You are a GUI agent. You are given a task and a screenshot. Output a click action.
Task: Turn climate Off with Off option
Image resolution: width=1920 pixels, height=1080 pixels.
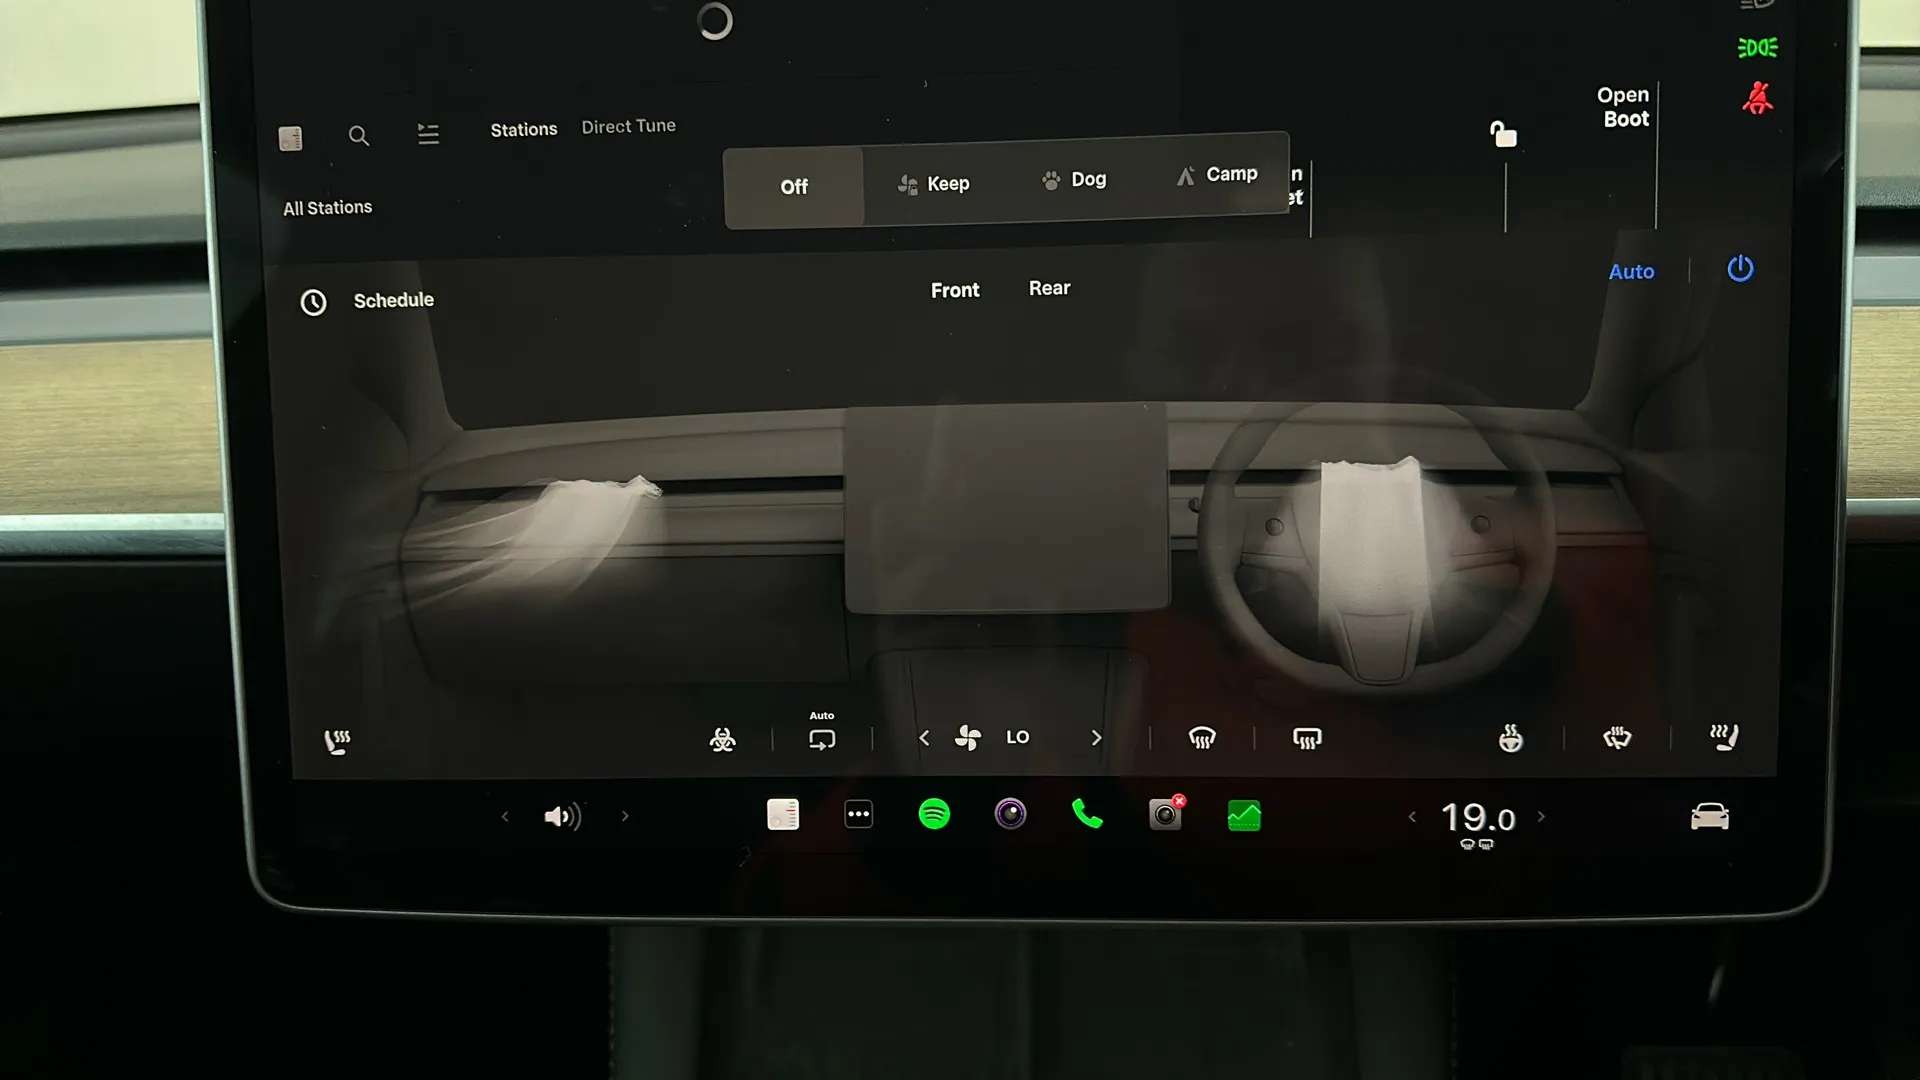793,187
